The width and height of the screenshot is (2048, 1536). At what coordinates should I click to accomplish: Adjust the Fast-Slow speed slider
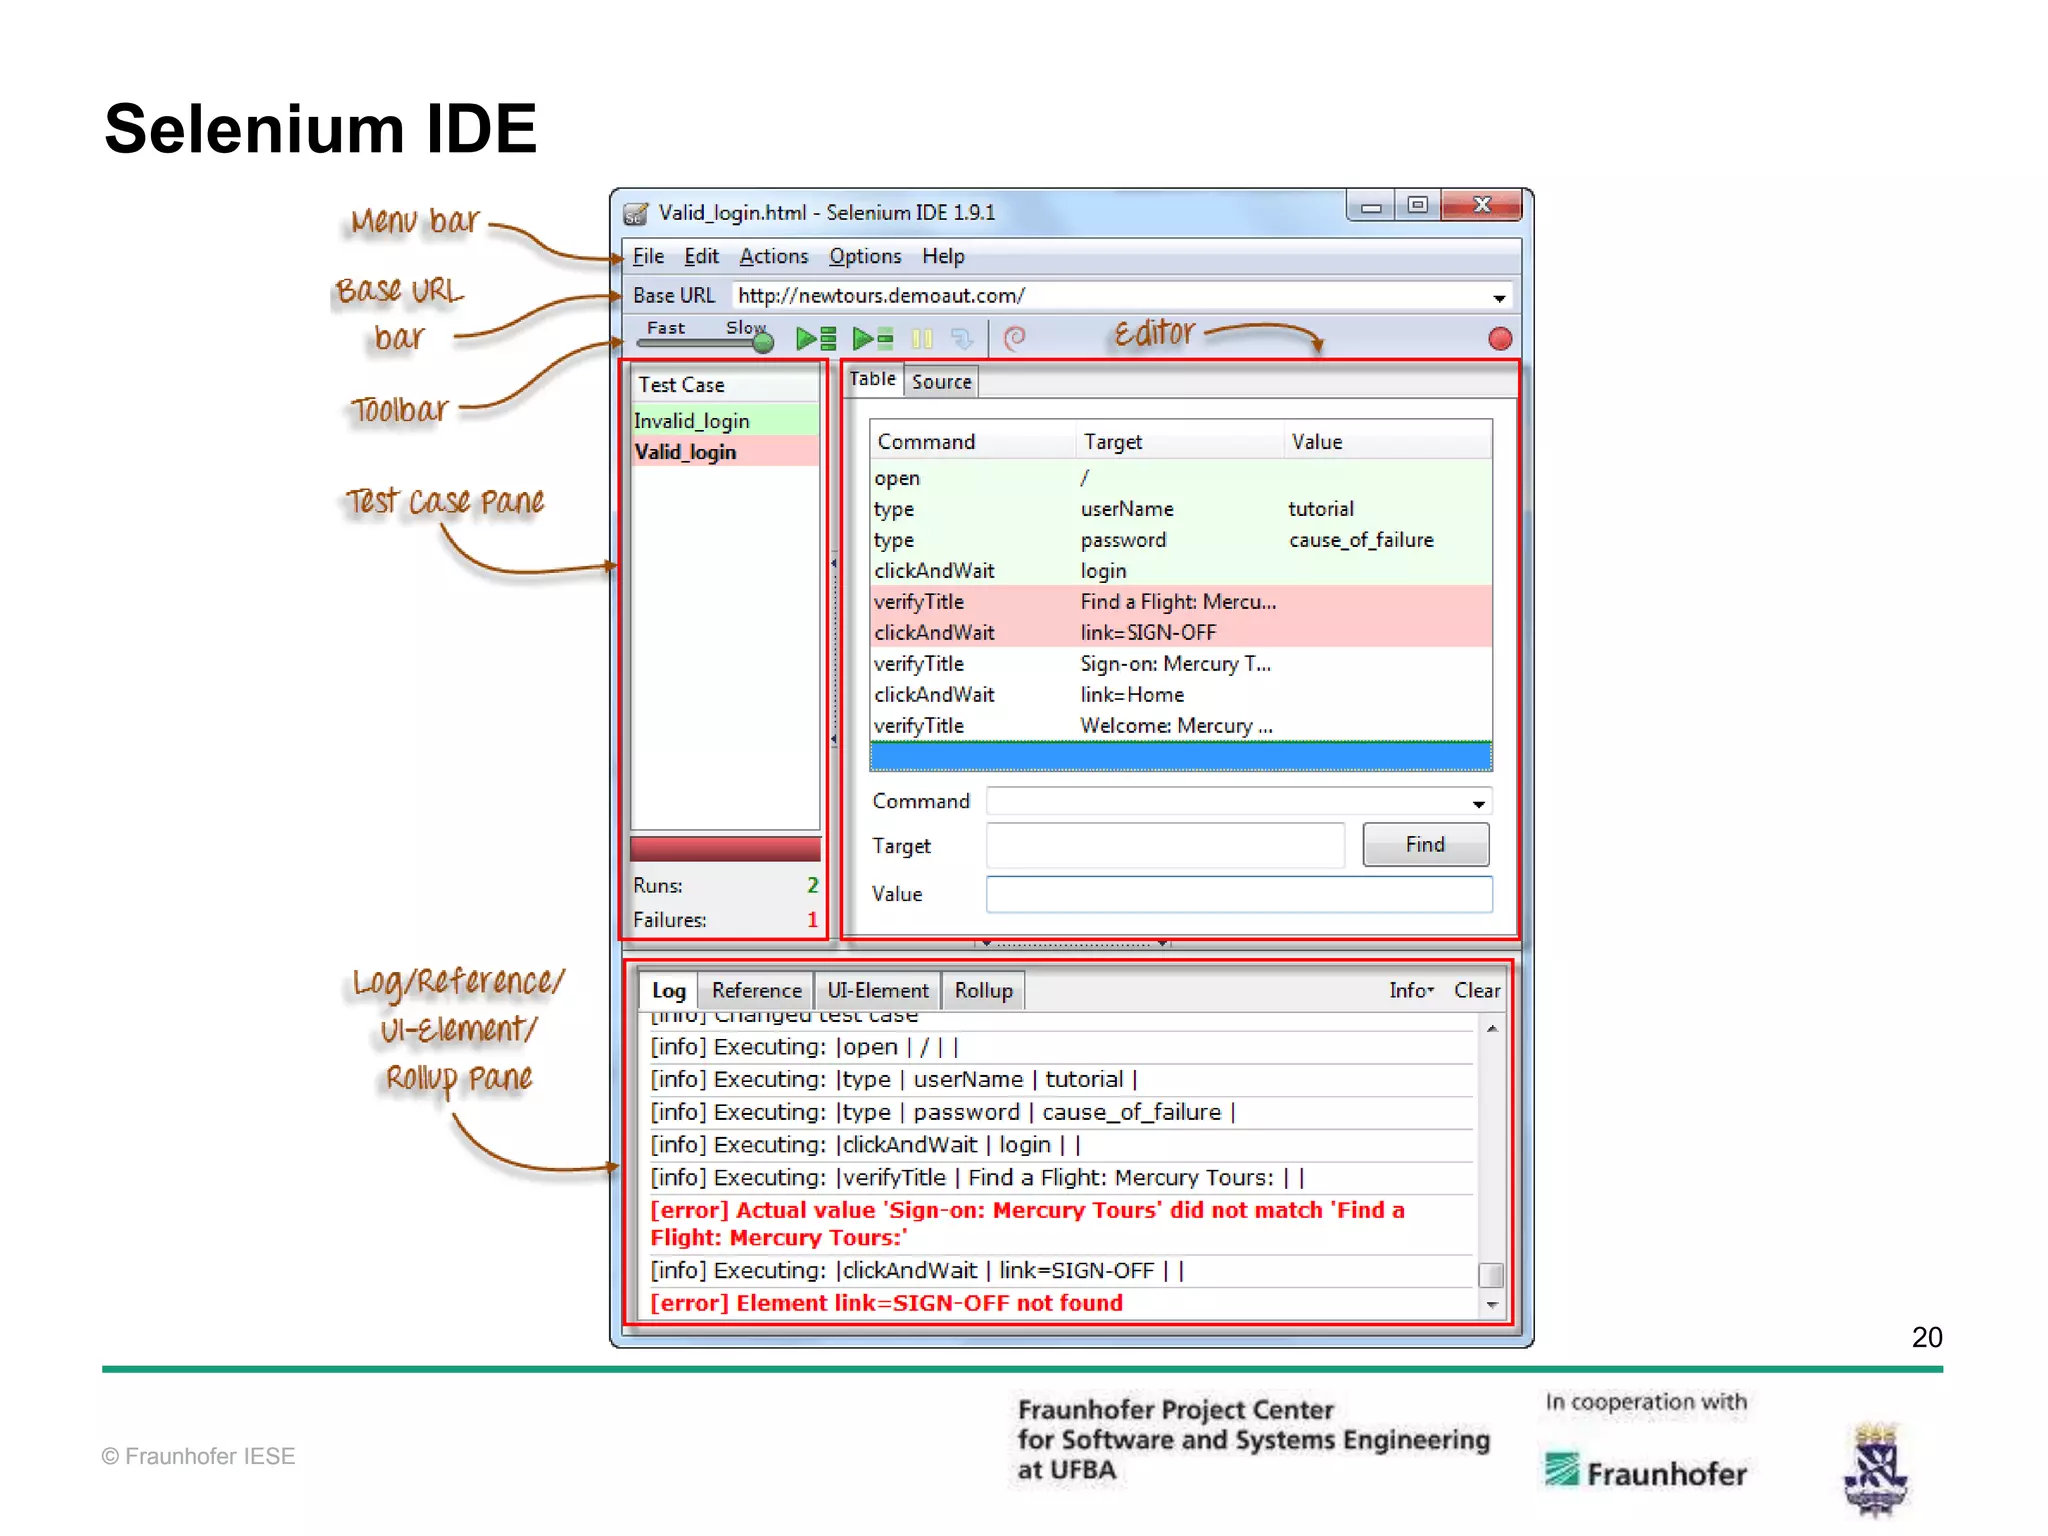[763, 343]
